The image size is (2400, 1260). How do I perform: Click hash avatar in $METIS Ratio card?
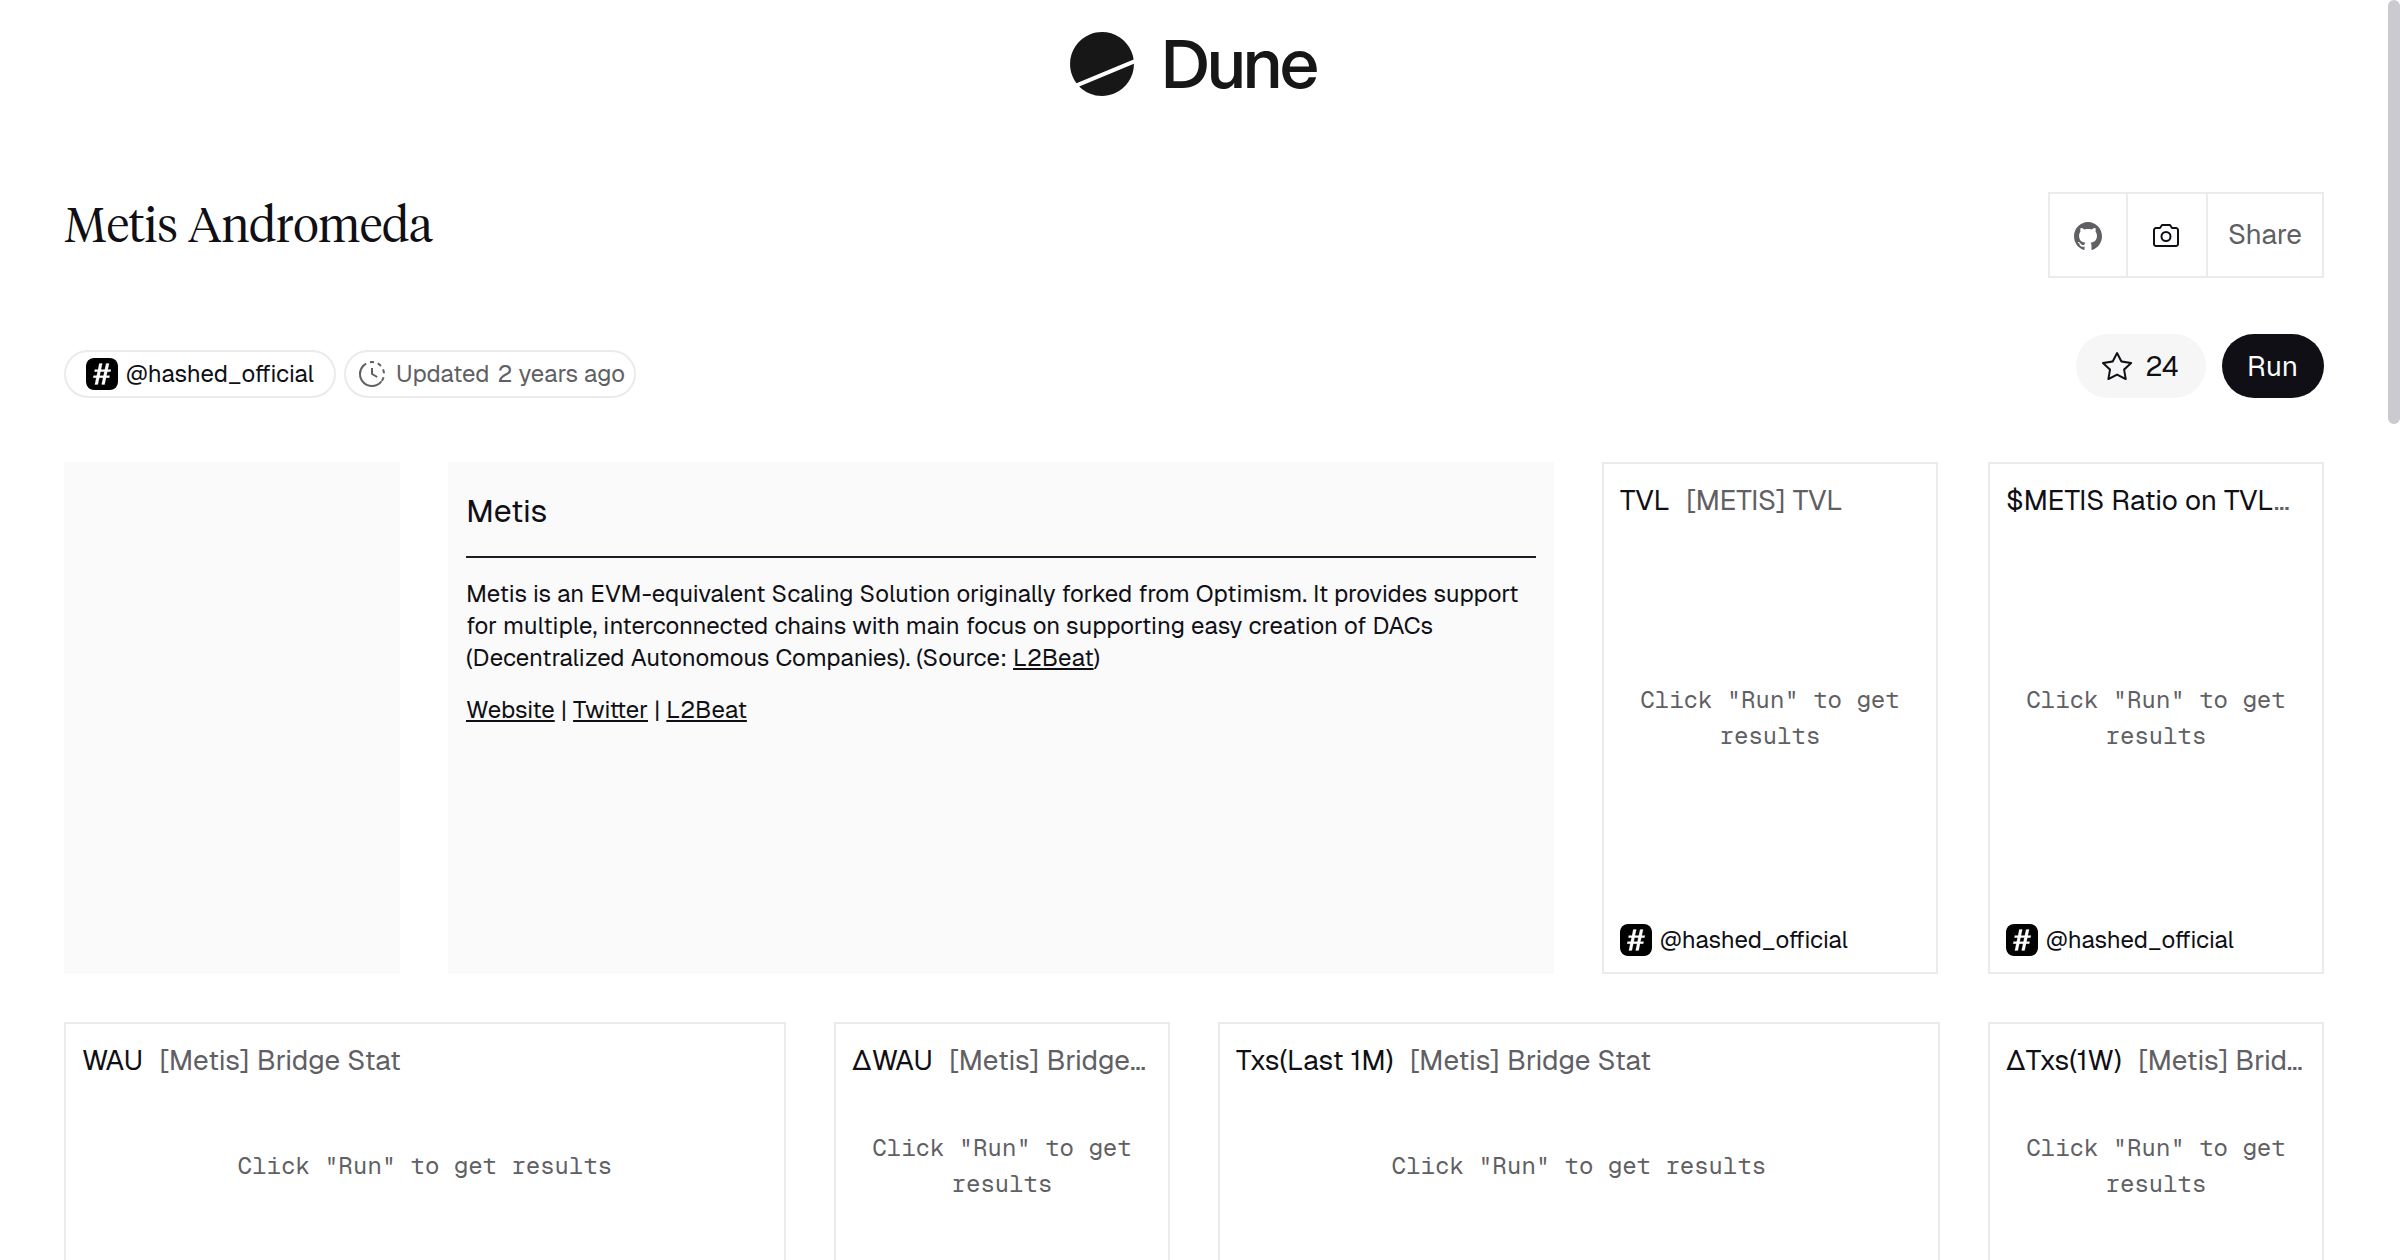tap(2021, 940)
